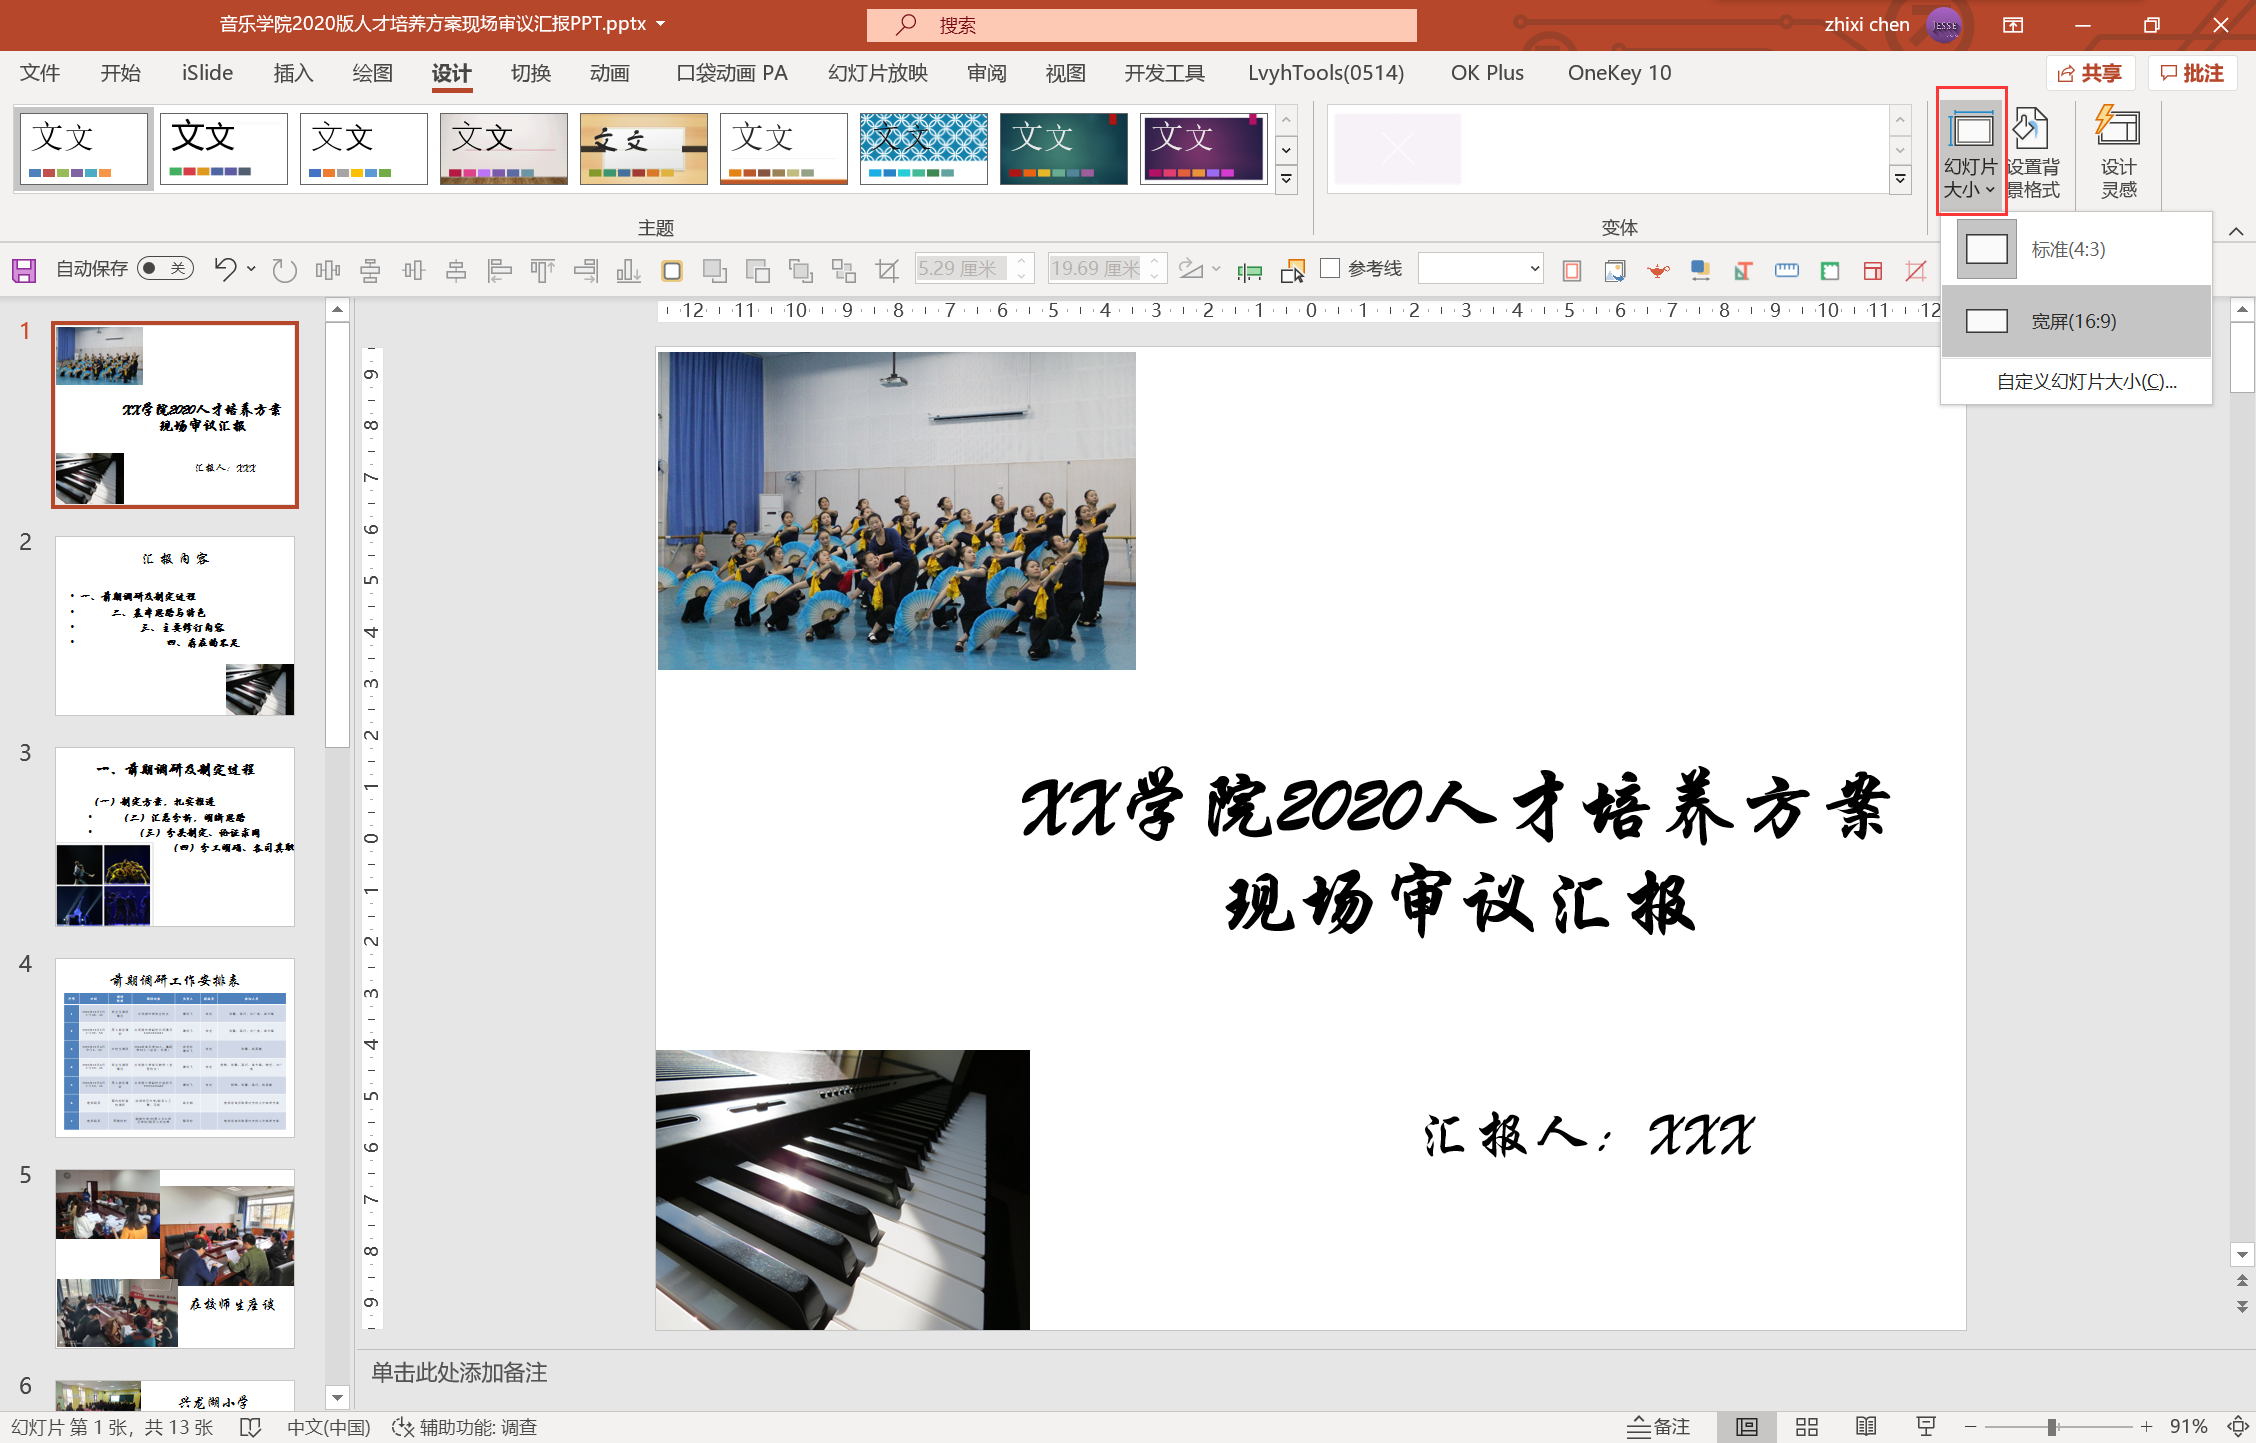
Task: Click the undo arrow icon
Action: click(x=225, y=269)
